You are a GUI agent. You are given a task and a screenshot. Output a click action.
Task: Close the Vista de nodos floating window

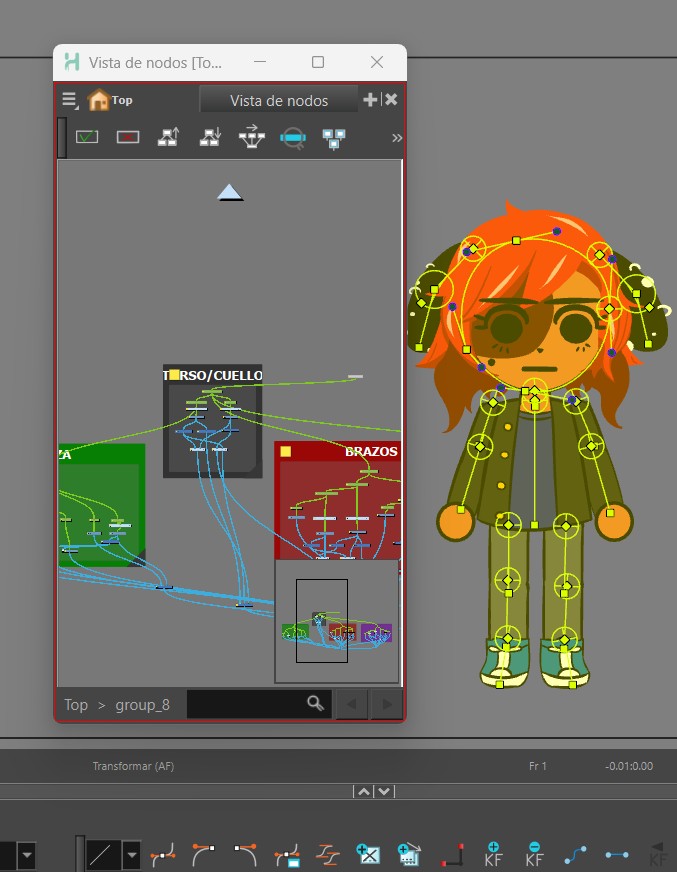coord(377,62)
